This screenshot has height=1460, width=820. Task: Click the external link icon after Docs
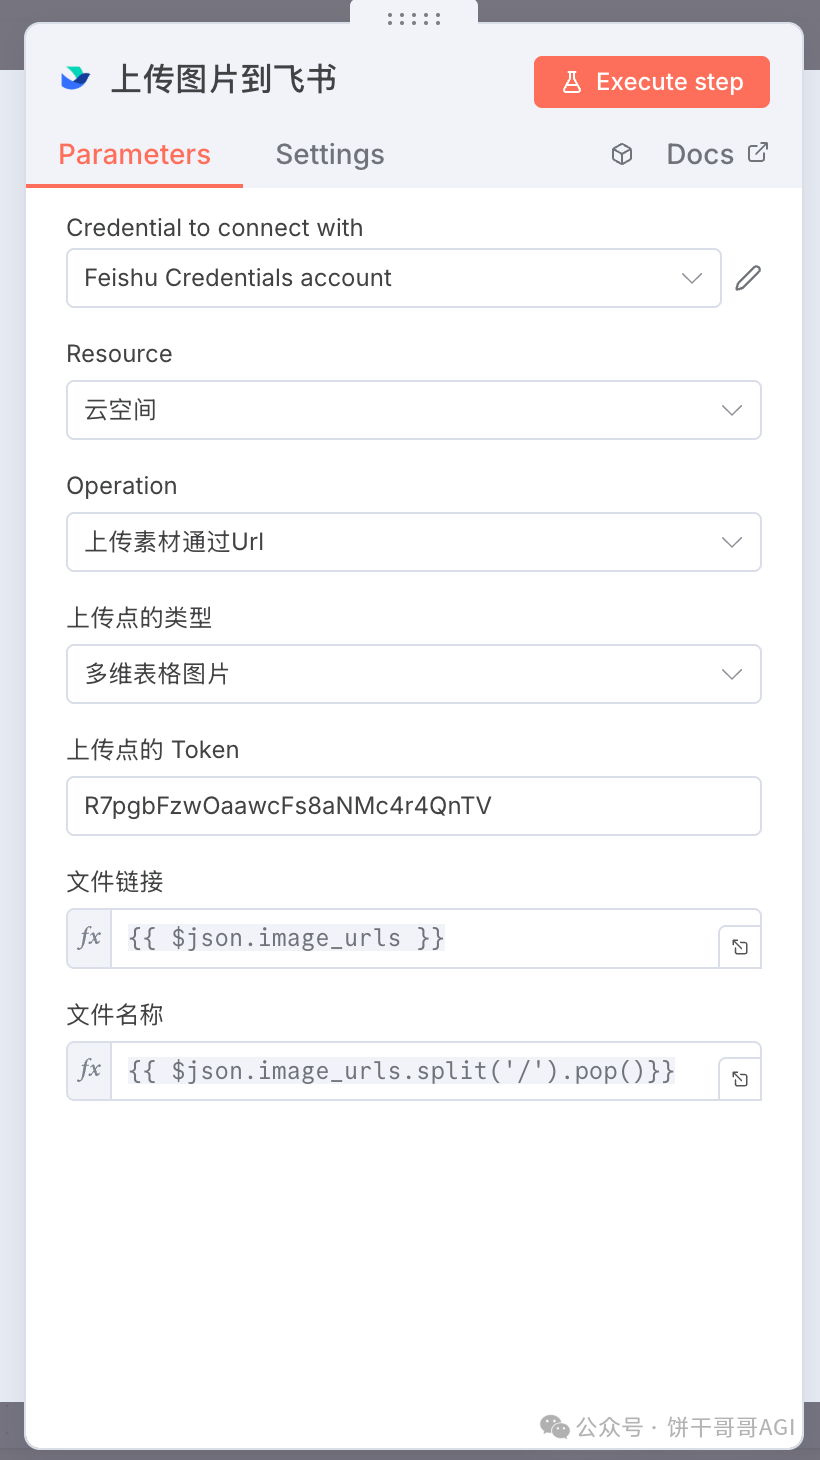pos(759,152)
